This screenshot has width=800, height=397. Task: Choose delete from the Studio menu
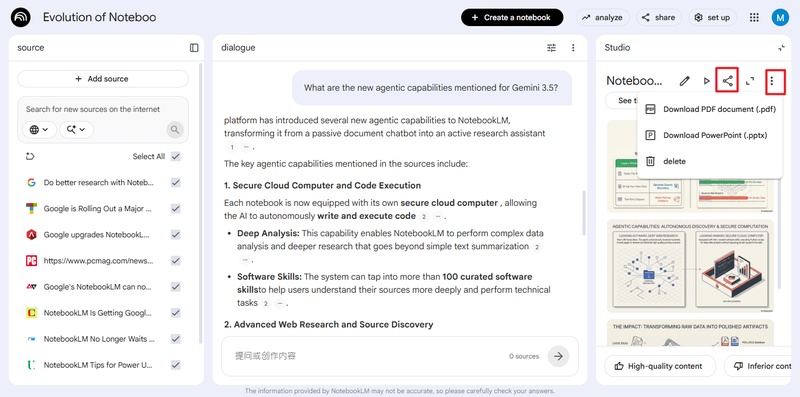tap(710, 161)
